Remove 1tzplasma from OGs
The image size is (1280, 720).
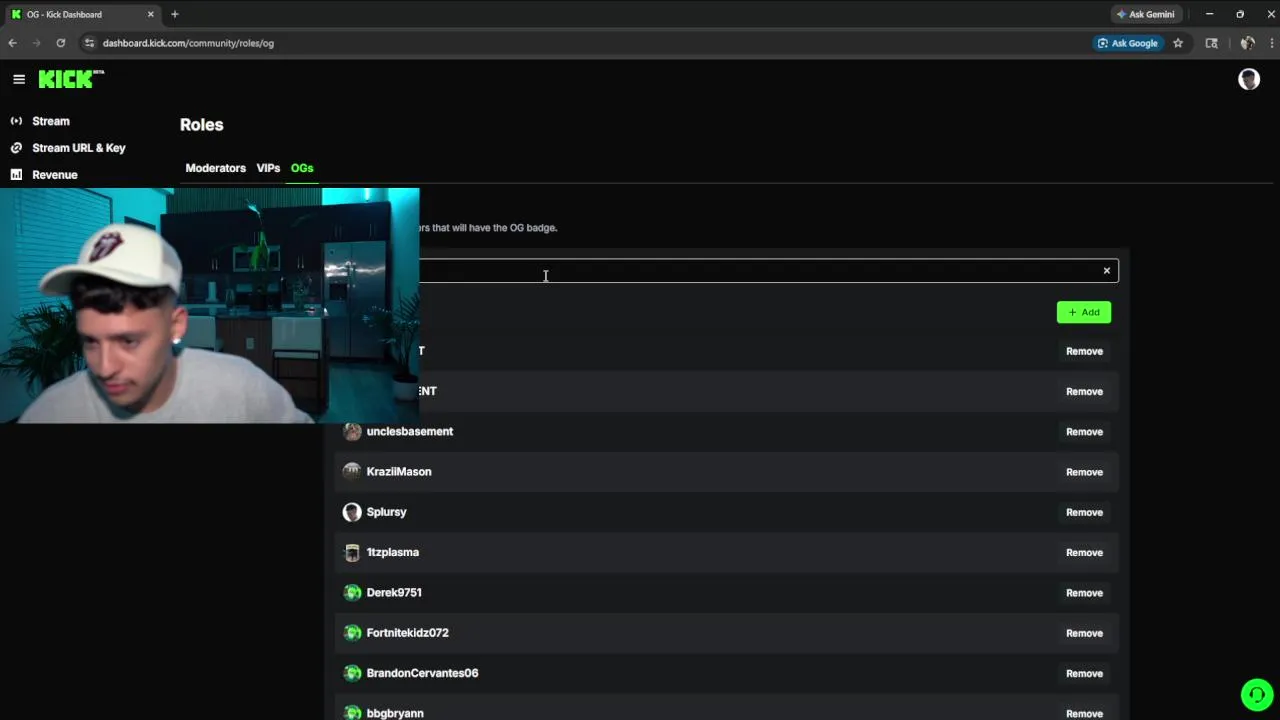(x=1084, y=552)
